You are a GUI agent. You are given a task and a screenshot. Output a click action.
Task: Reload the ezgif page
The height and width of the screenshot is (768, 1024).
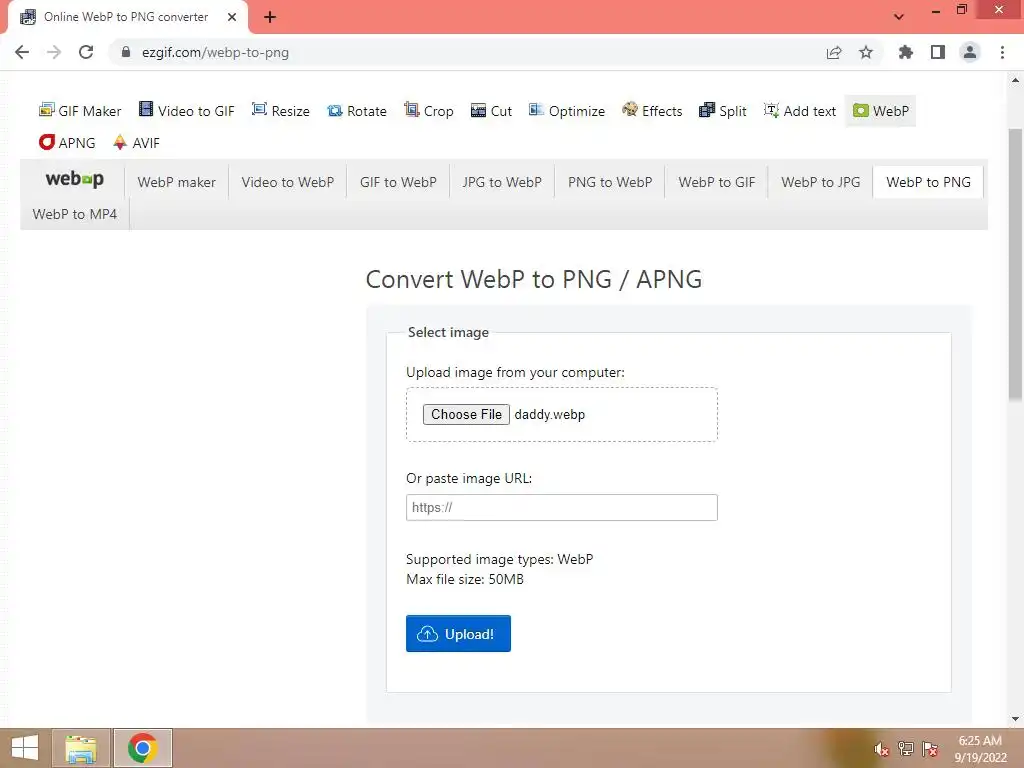[86, 52]
